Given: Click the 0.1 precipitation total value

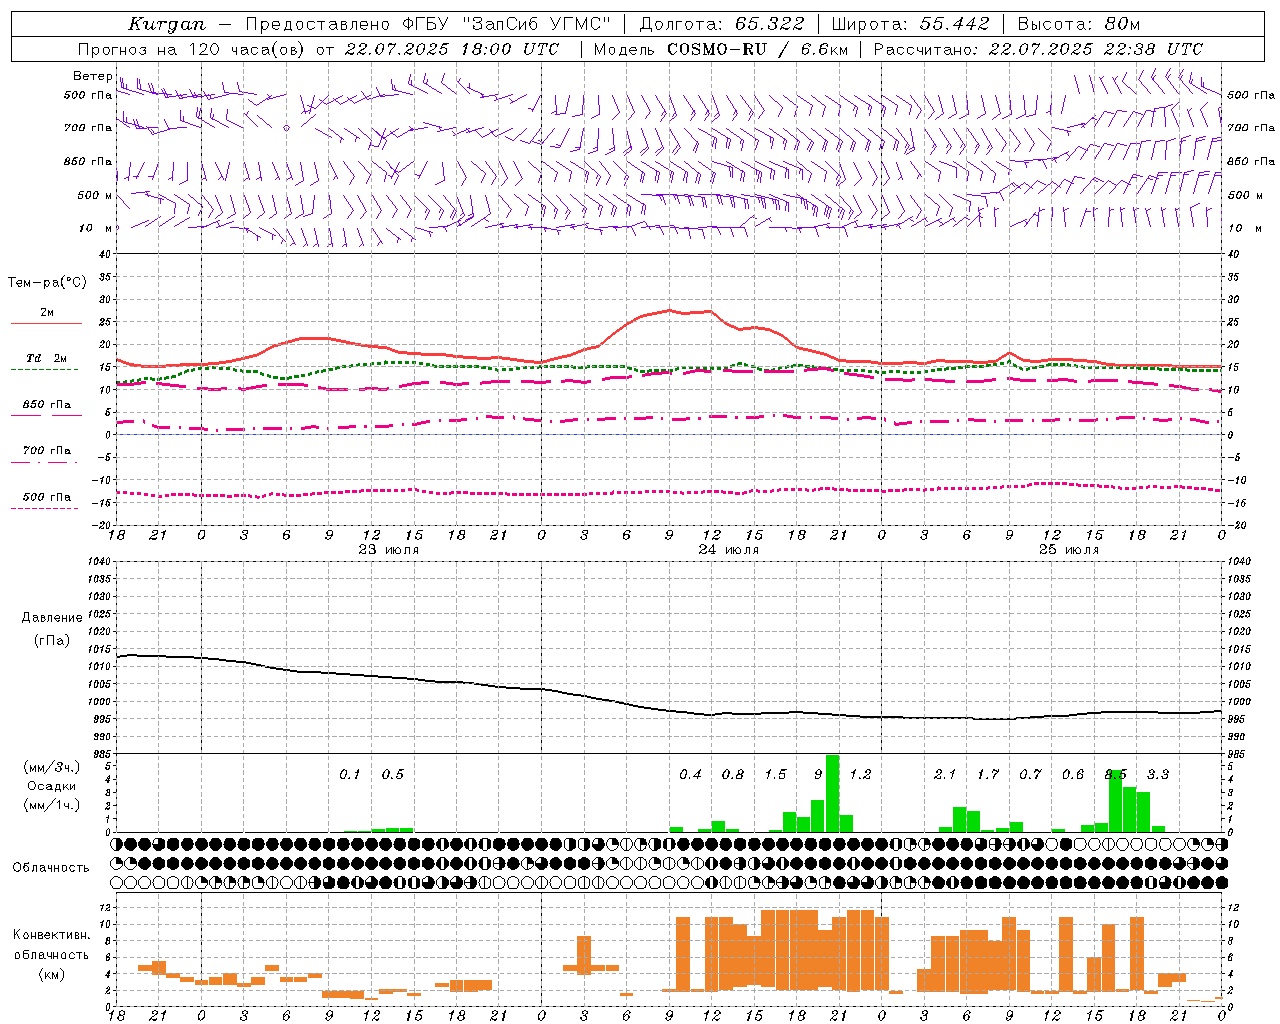Looking at the screenshot, I should [350, 774].
